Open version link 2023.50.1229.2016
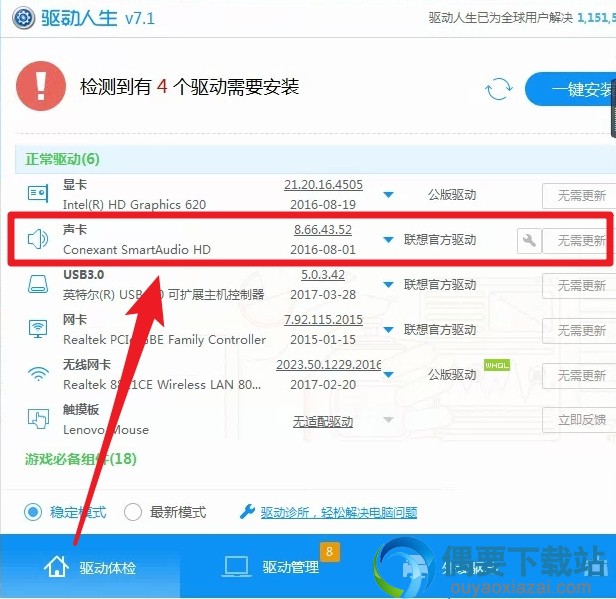 [328, 365]
